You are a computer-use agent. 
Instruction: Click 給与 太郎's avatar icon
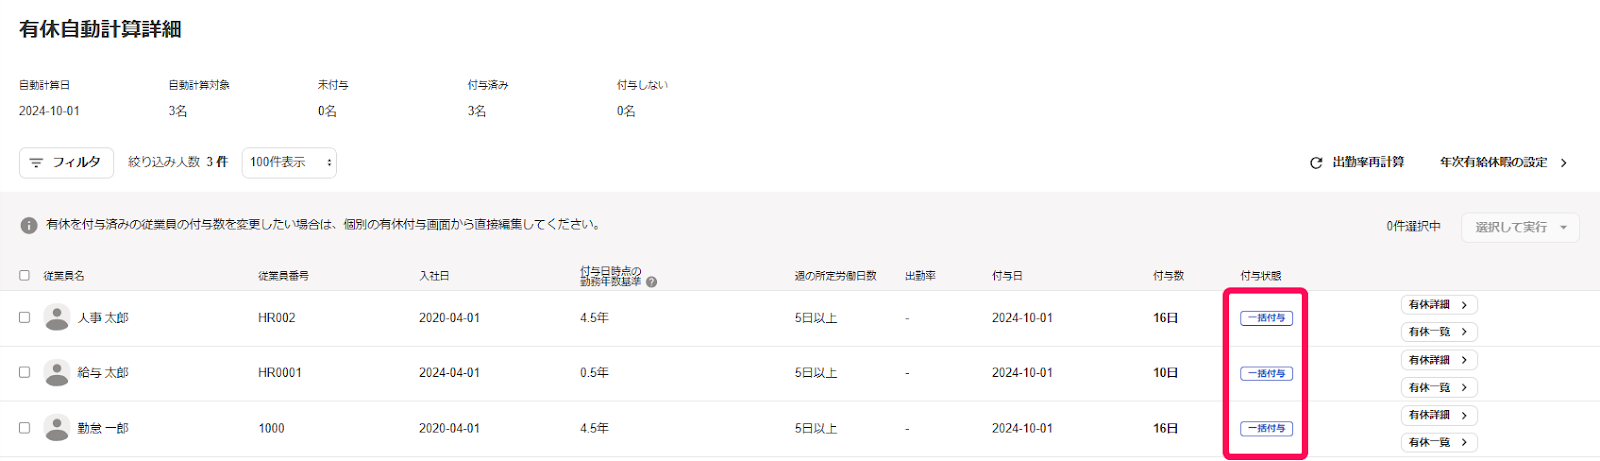coord(57,373)
